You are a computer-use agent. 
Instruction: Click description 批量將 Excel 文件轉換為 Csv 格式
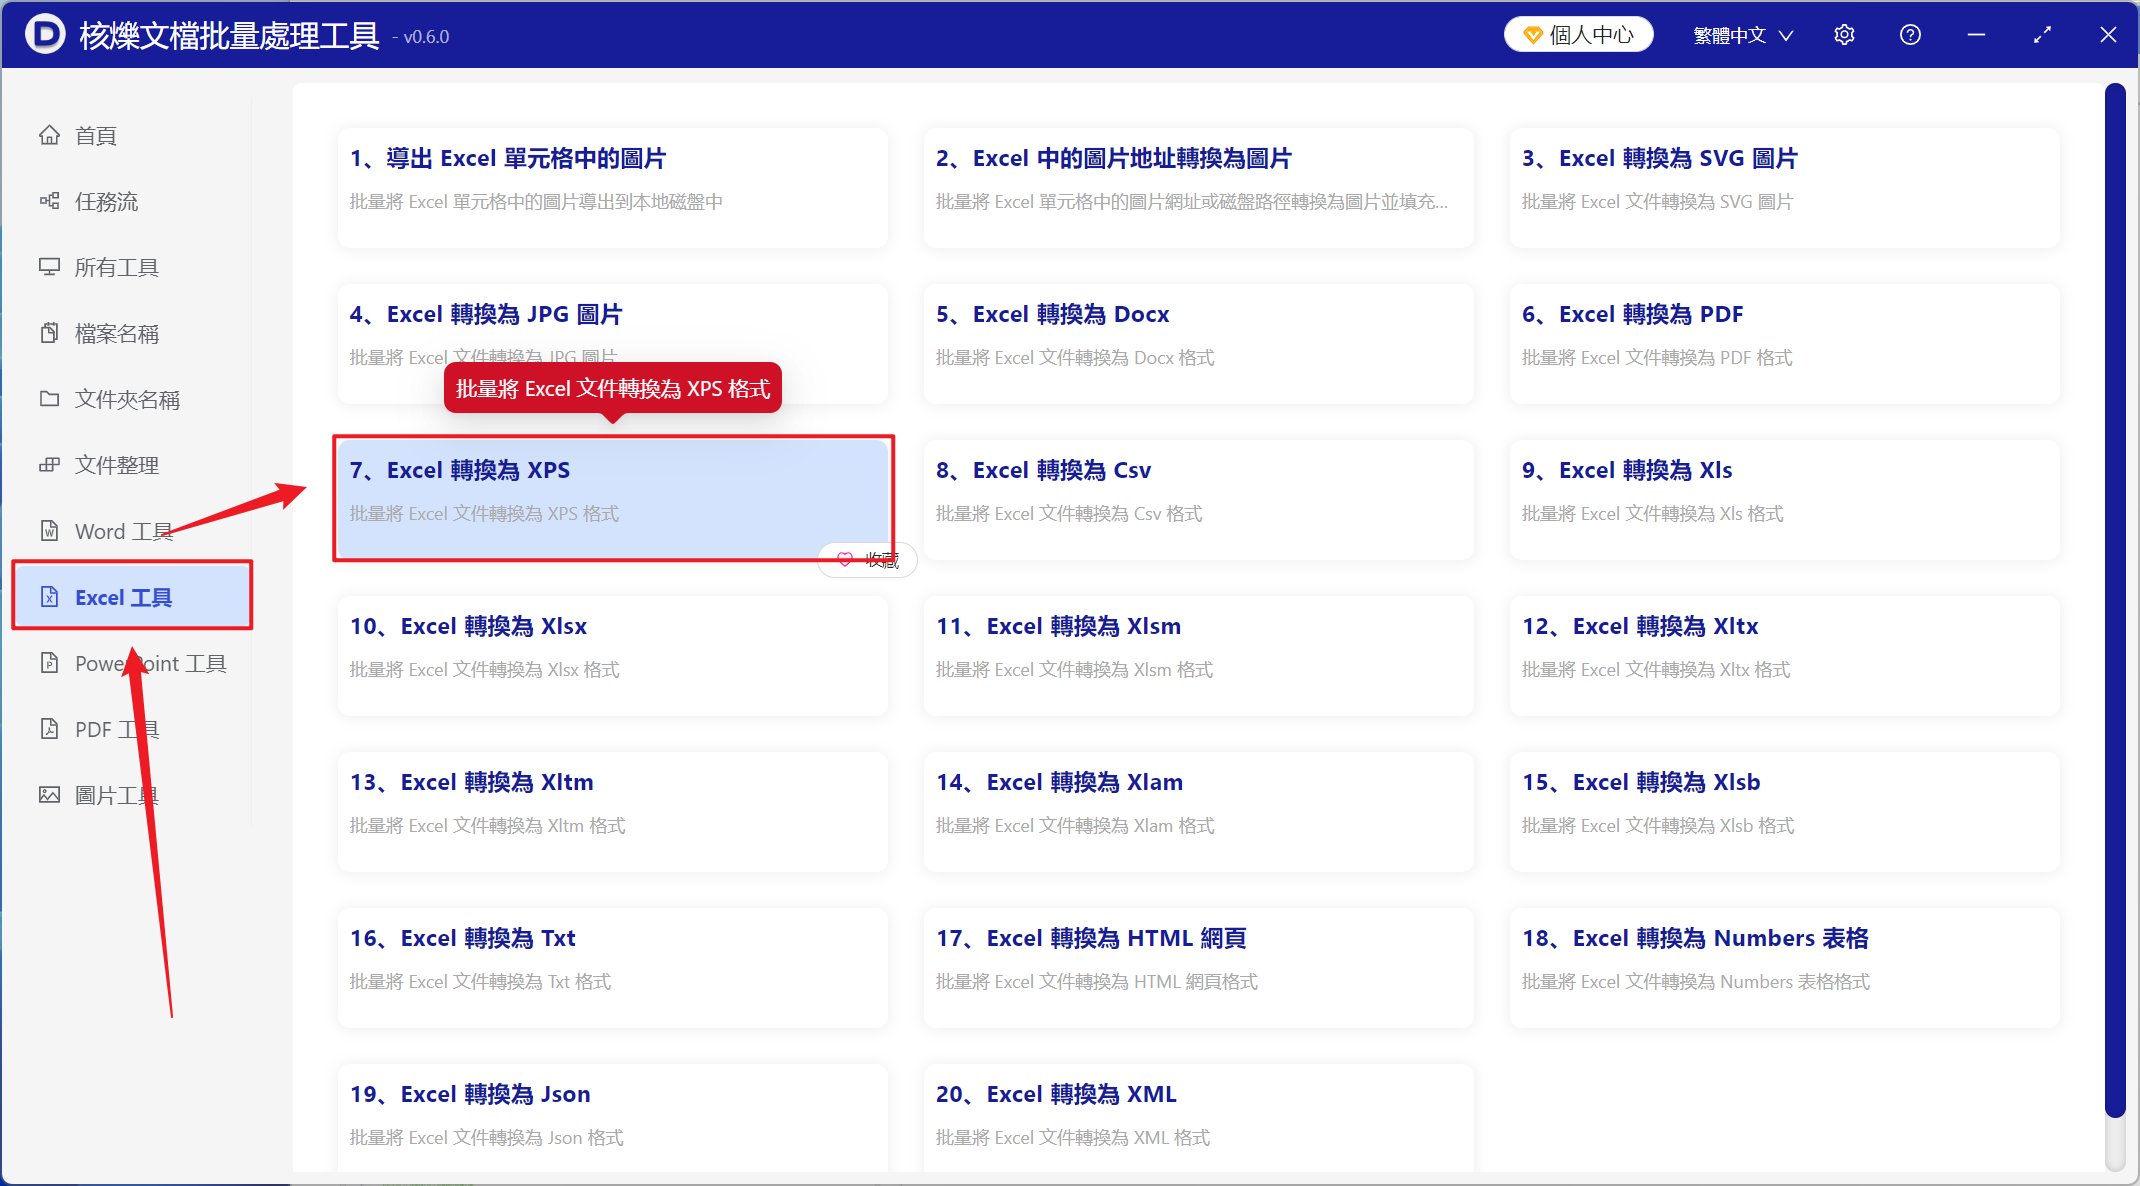pos(1069,514)
